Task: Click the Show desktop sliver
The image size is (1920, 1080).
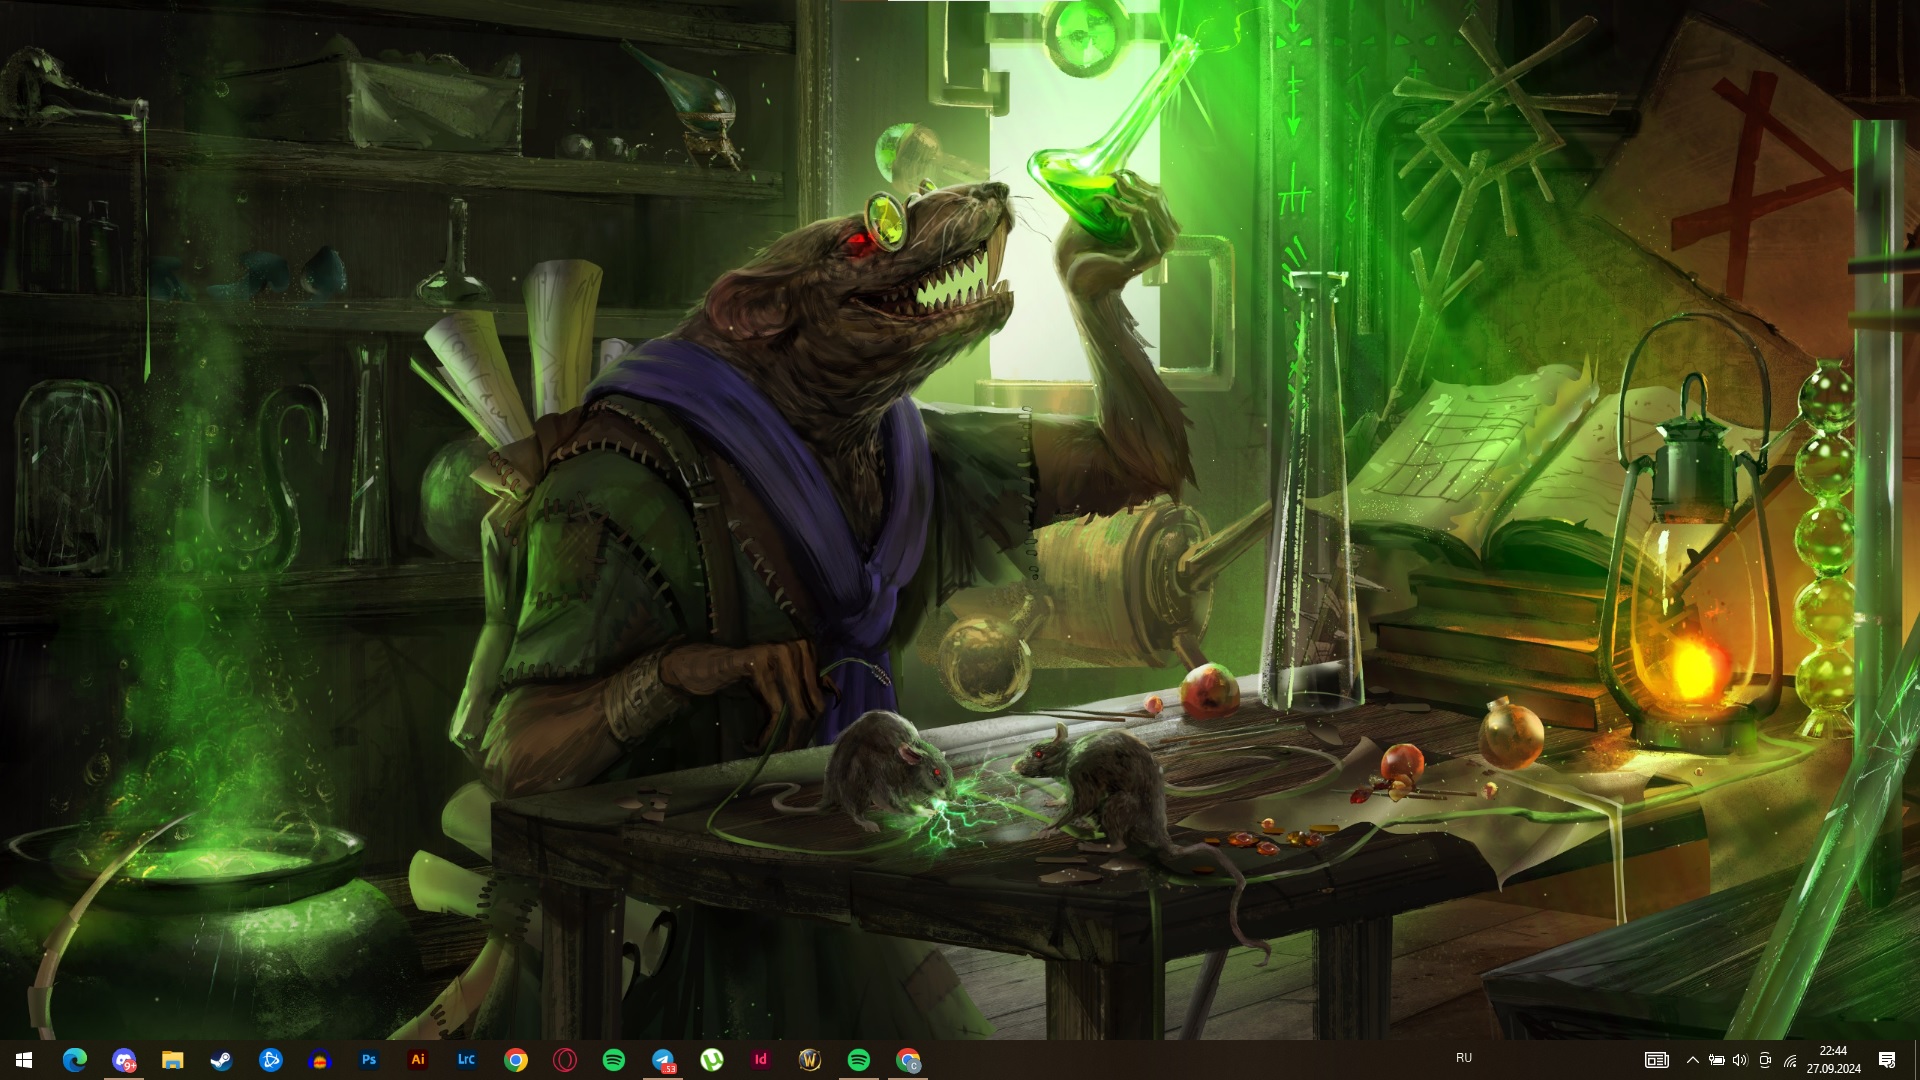Action: [x=1916, y=1060]
